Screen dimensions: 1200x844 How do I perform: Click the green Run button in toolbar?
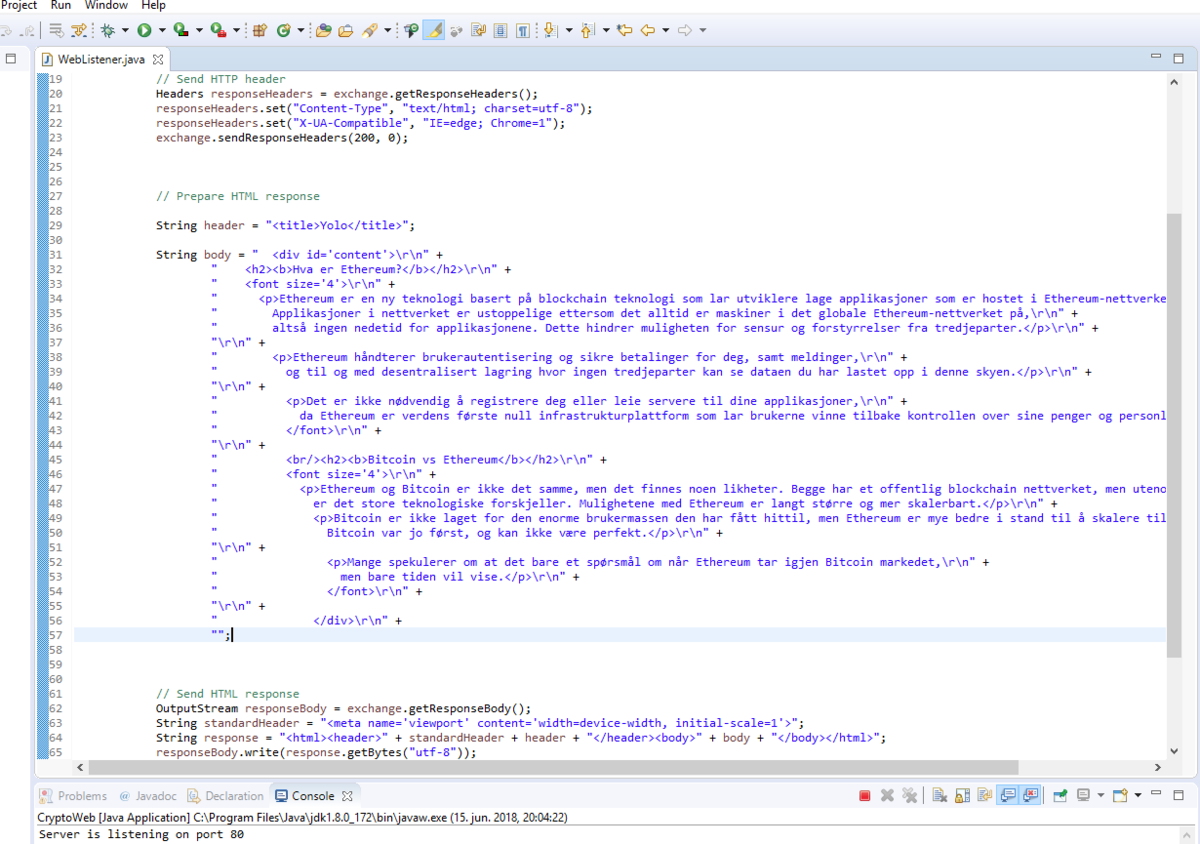[145, 30]
